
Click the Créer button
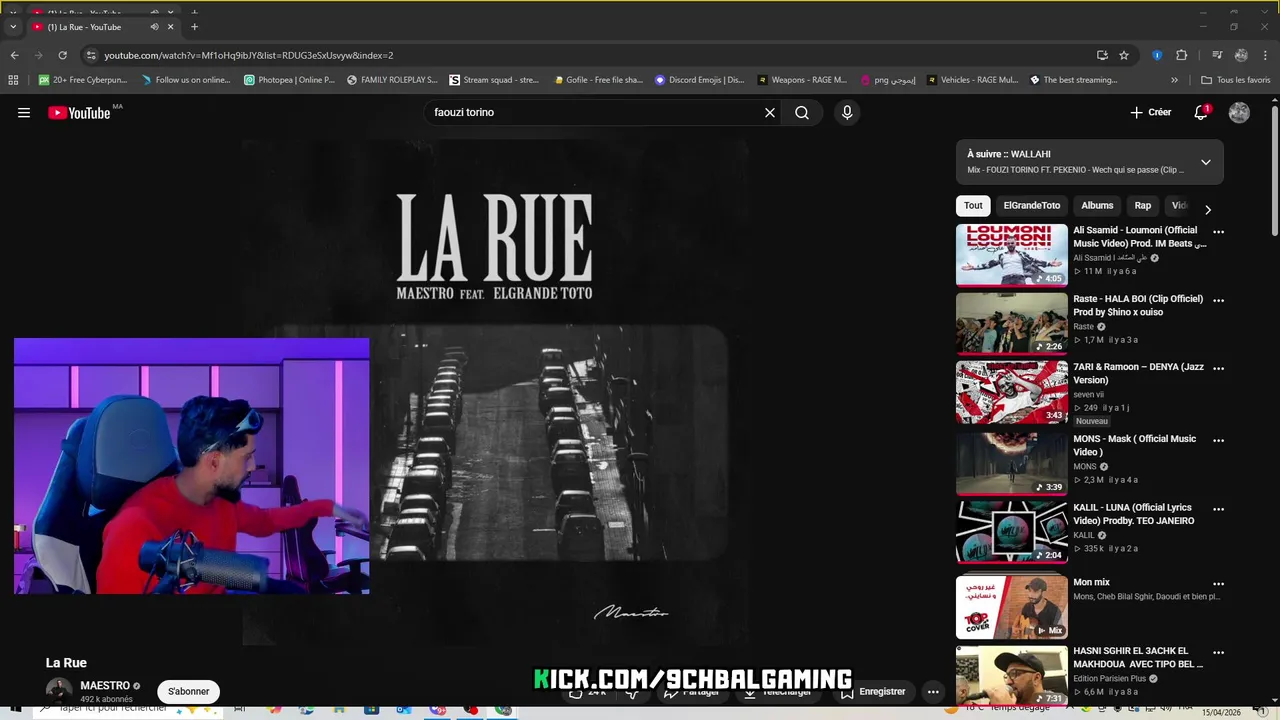coord(1150,113)
